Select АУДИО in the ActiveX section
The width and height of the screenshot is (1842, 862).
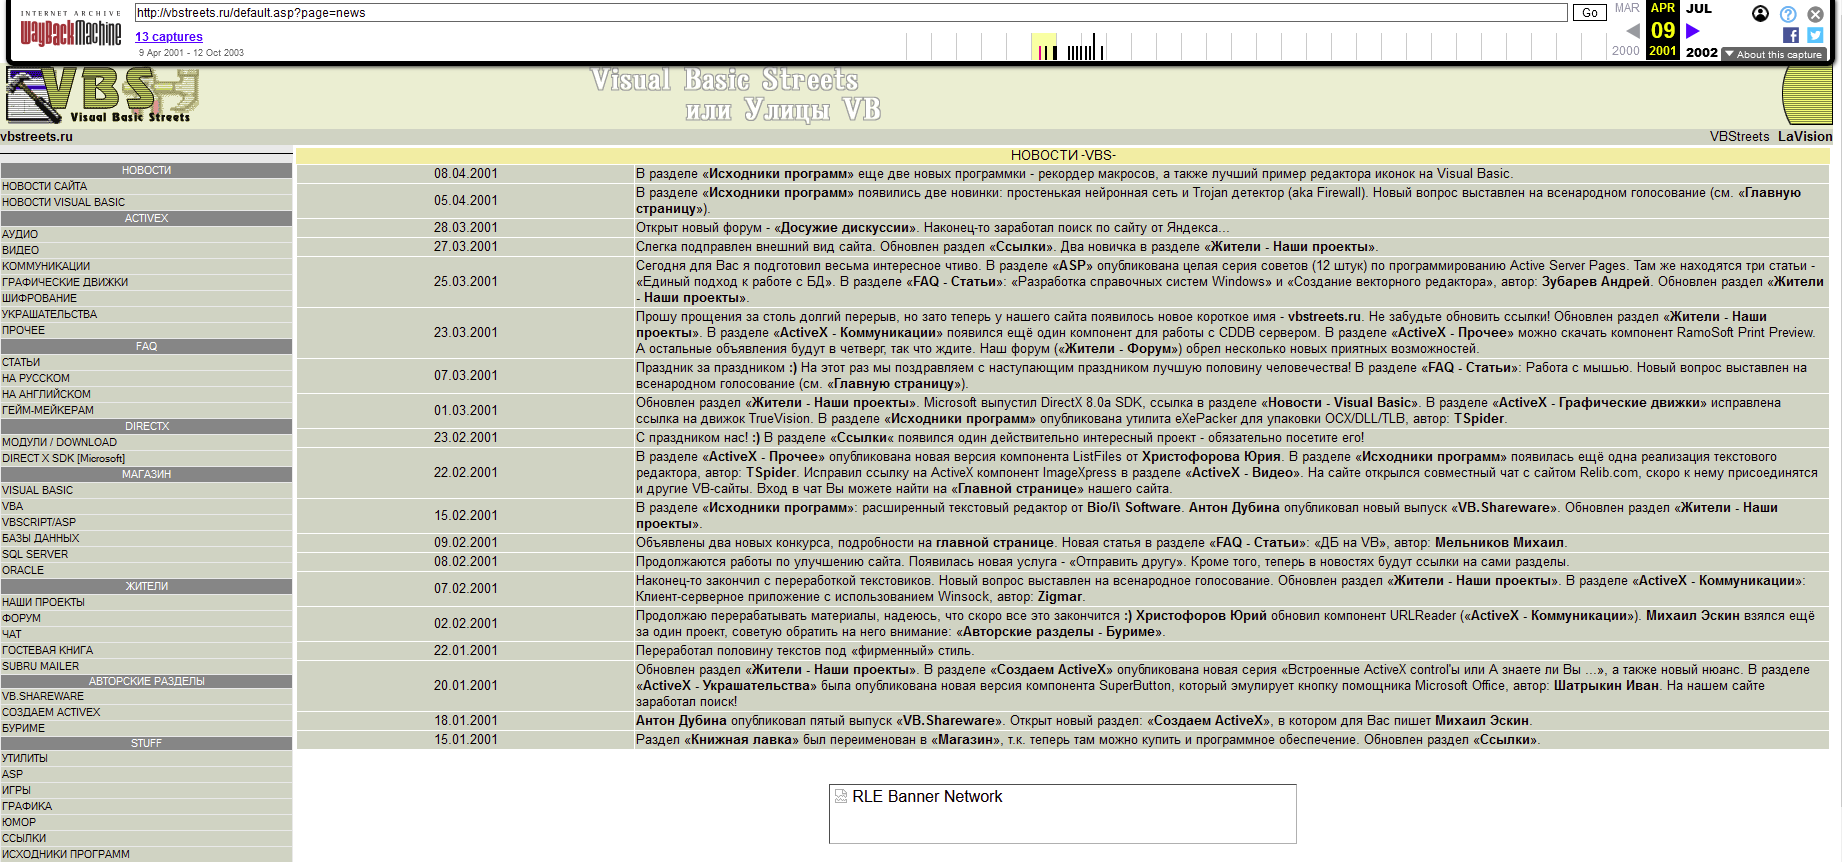(x=20, y=234)
